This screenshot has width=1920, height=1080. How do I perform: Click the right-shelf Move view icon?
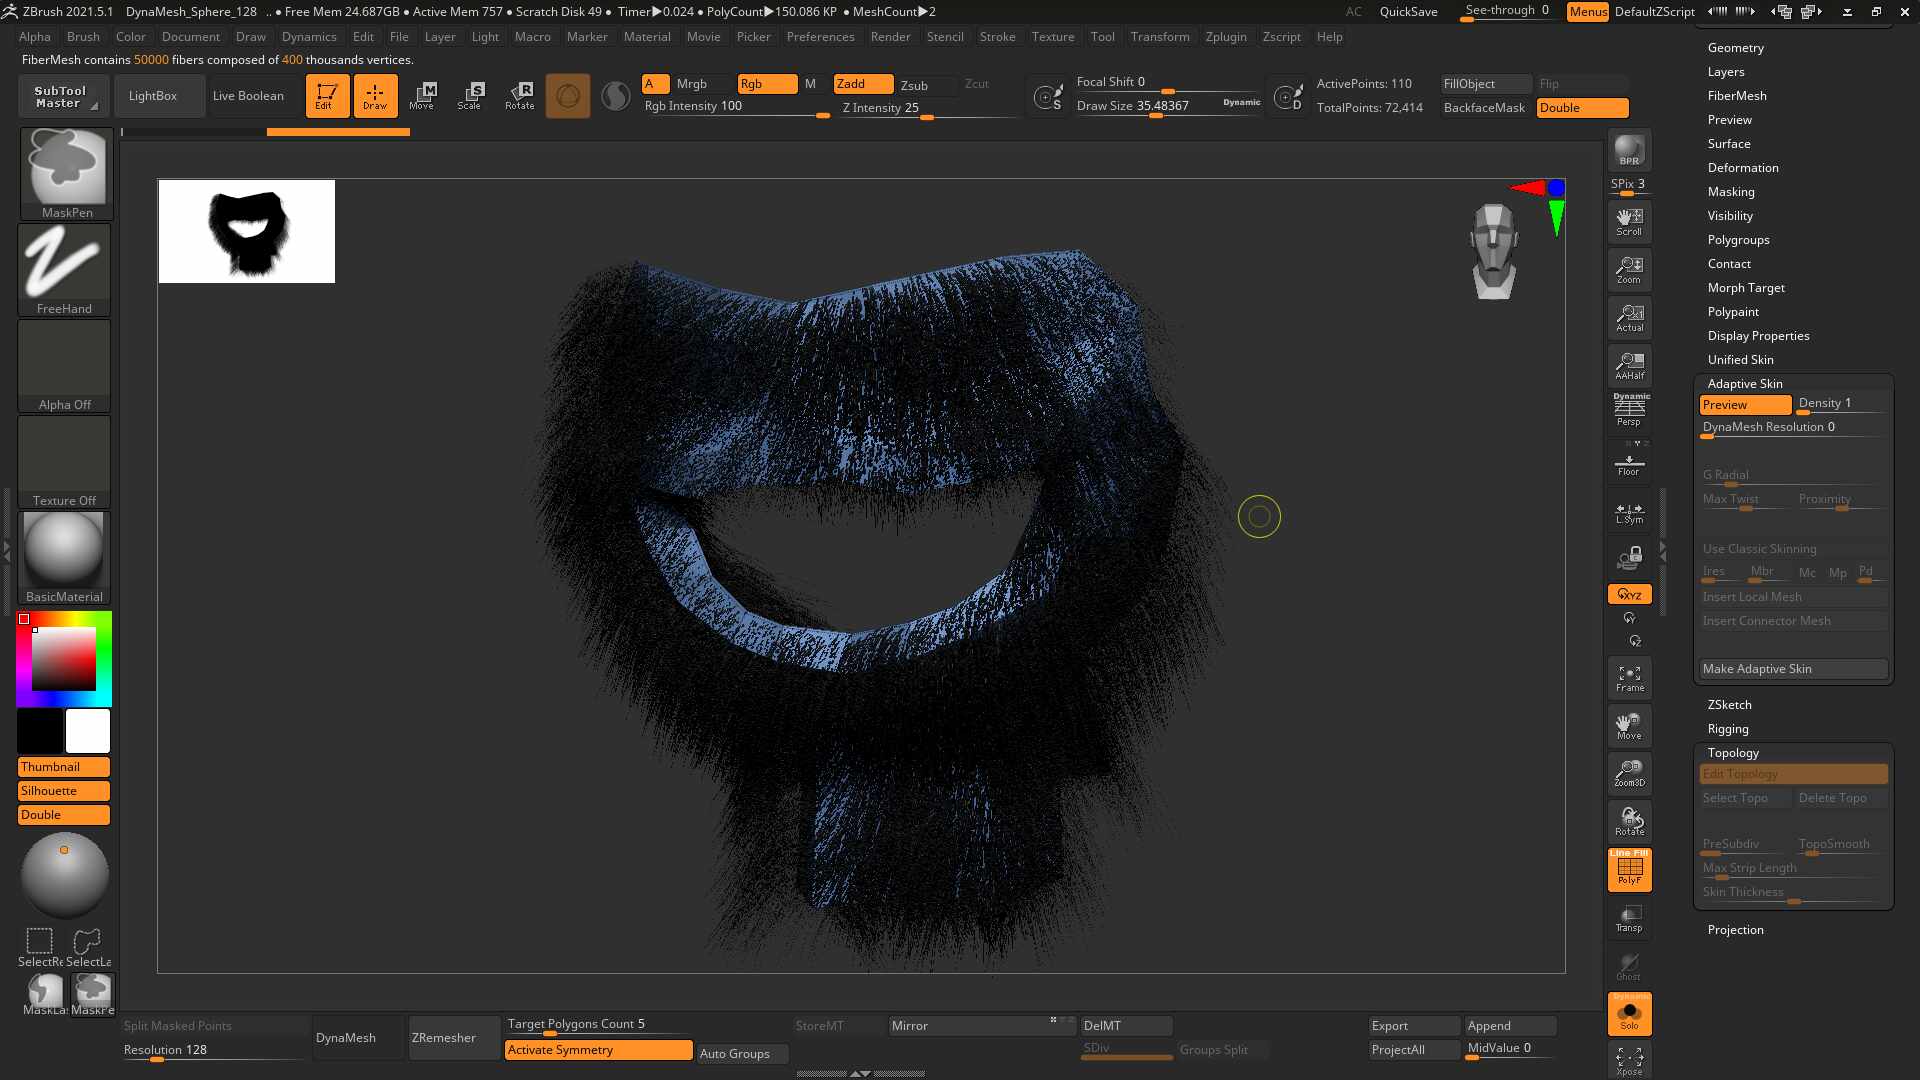coord(1629,726)
